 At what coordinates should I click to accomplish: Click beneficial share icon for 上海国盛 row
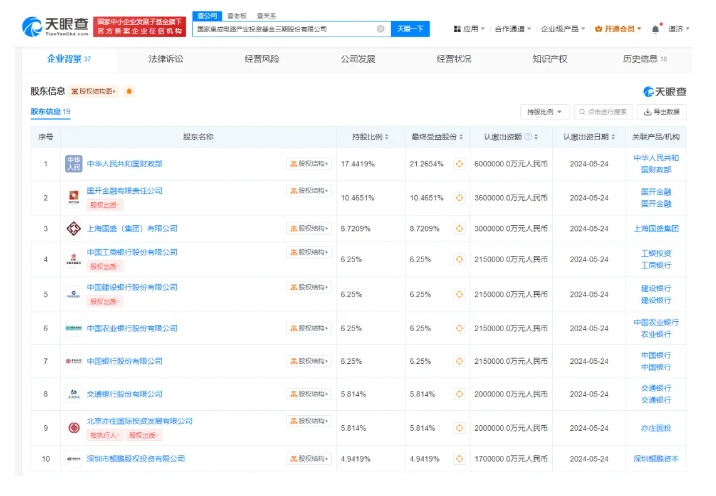tap(459, 228)
